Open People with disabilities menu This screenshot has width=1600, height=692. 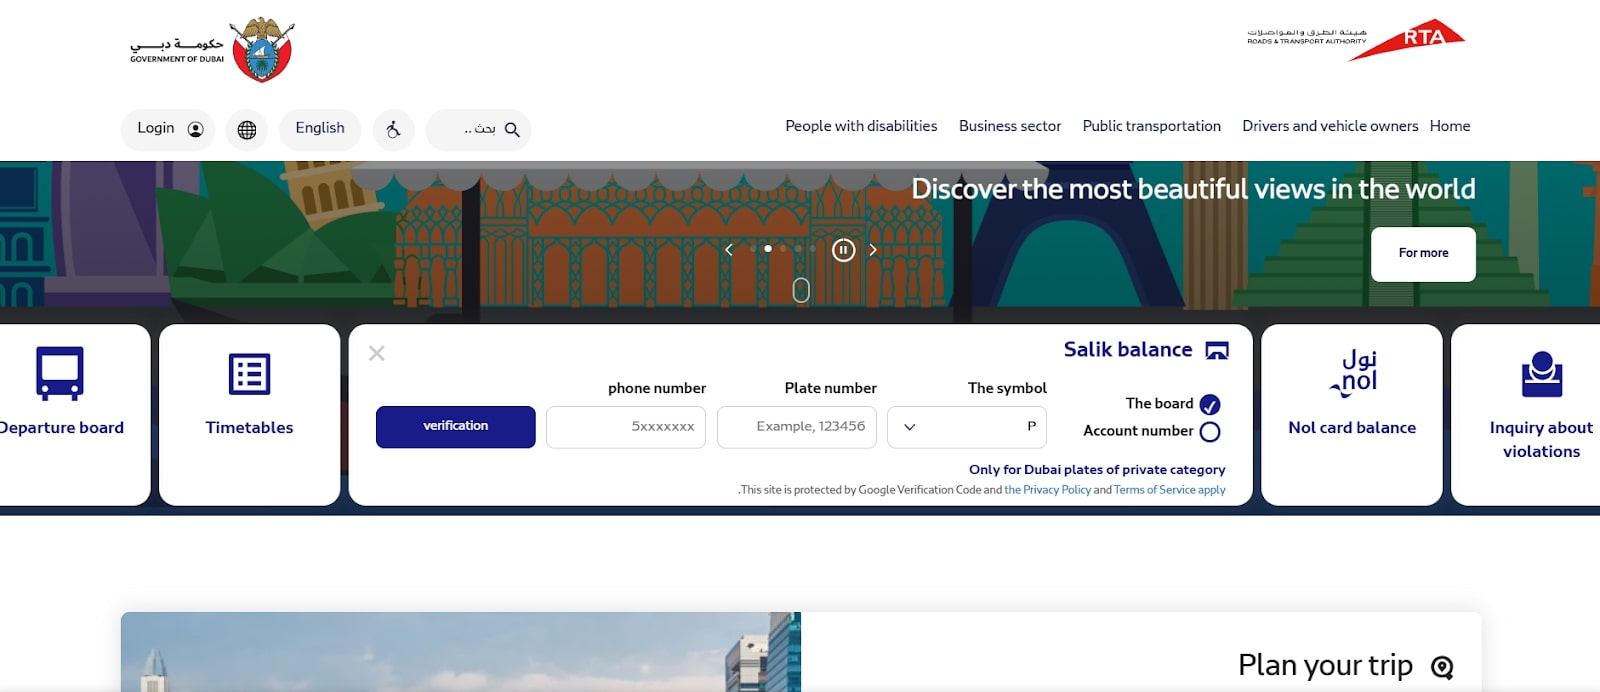pos(861,126)
